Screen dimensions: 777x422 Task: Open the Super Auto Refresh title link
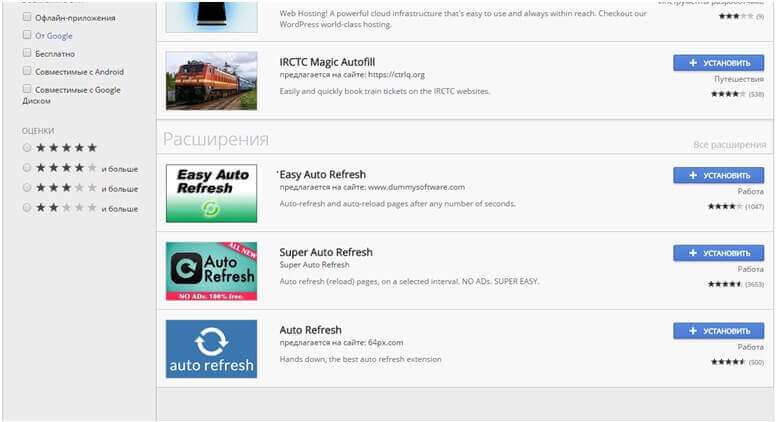coord(325,252)
